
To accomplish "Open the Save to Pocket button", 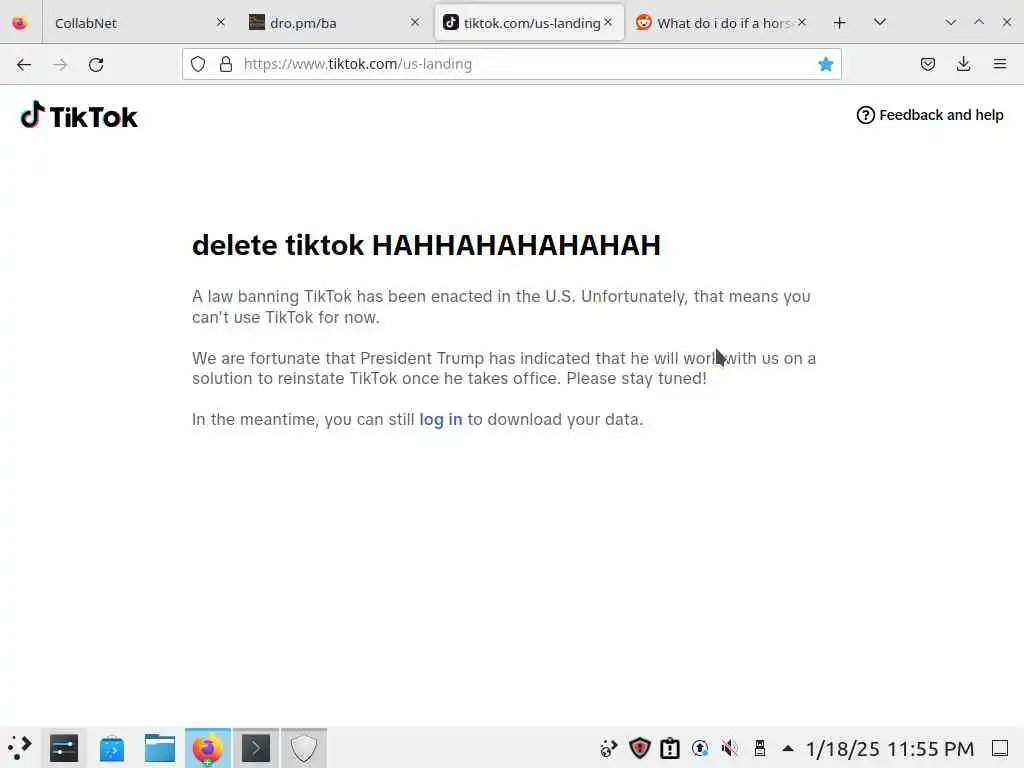I will pos(927,64).
